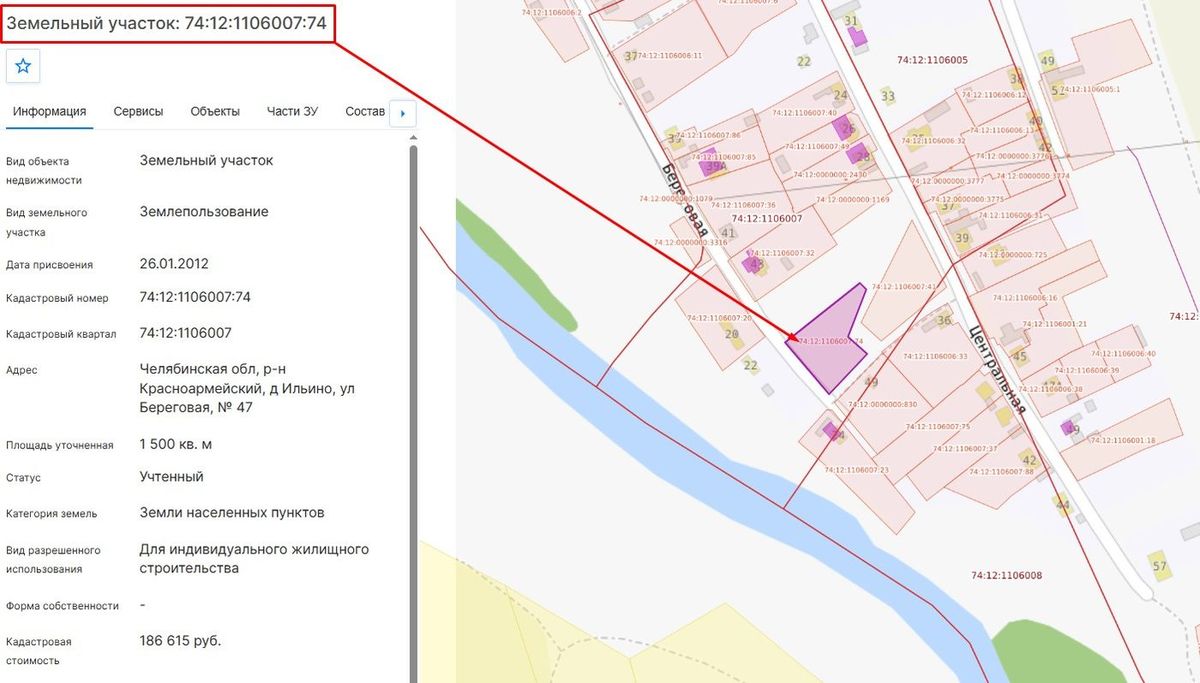Viewport: 1200px width, 683px height.
Task: Open the Объекты tab
Action: (x=215, y=111)
